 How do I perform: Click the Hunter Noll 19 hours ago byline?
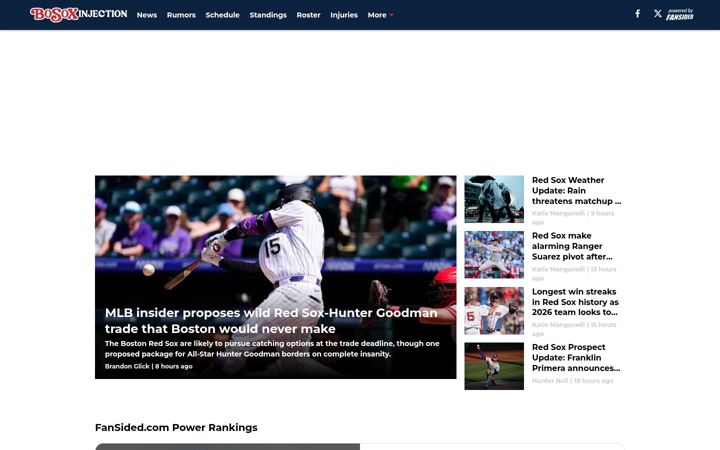pos(572,381)
